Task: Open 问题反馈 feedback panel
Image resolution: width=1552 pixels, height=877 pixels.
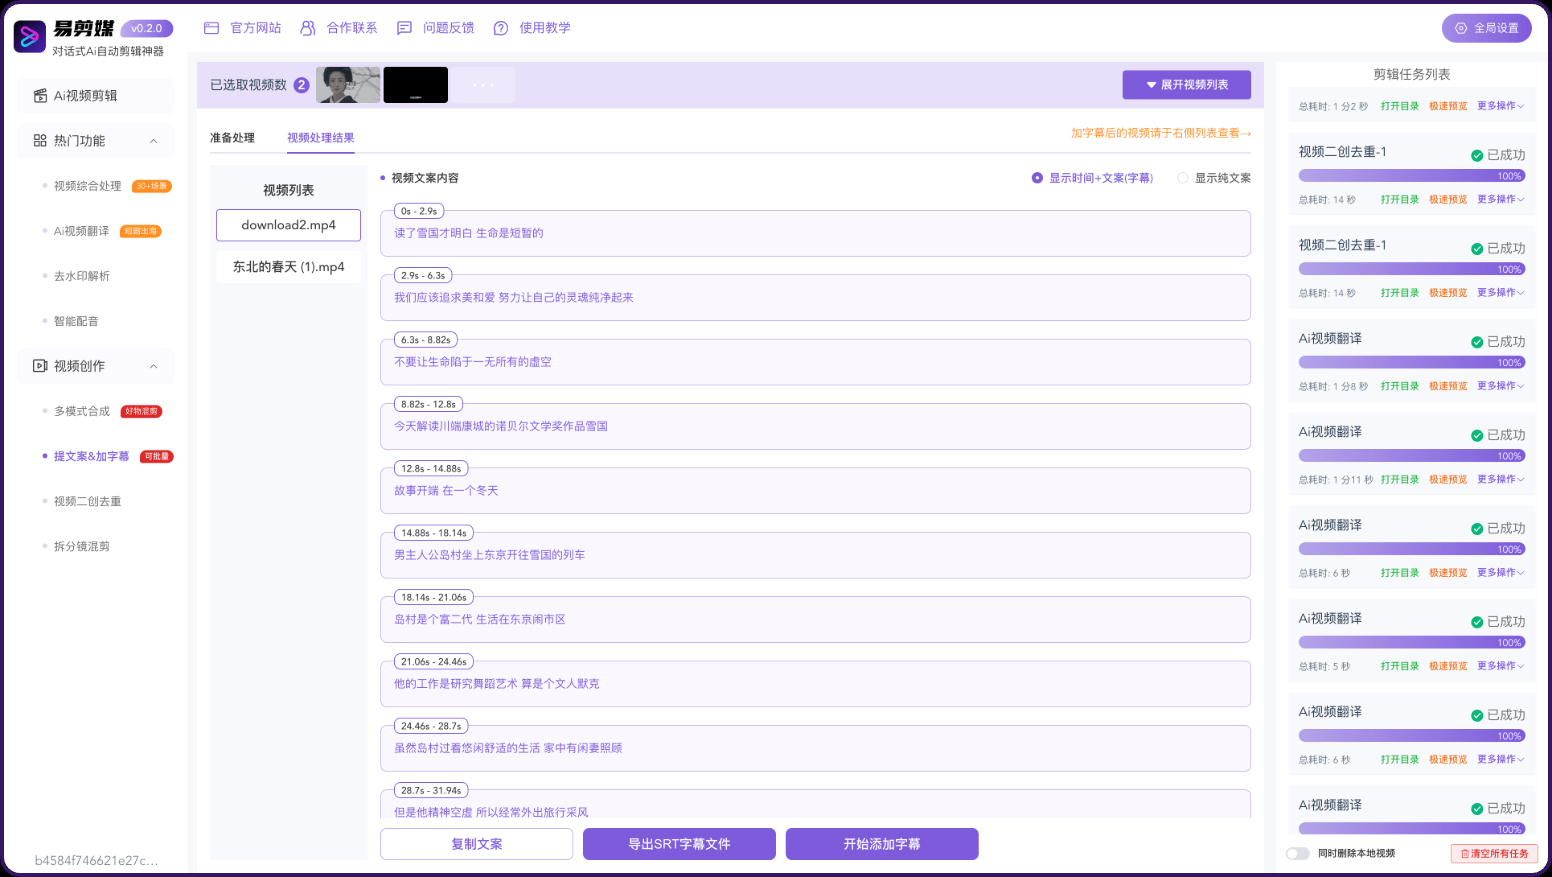Action: [x=438, y=28]
